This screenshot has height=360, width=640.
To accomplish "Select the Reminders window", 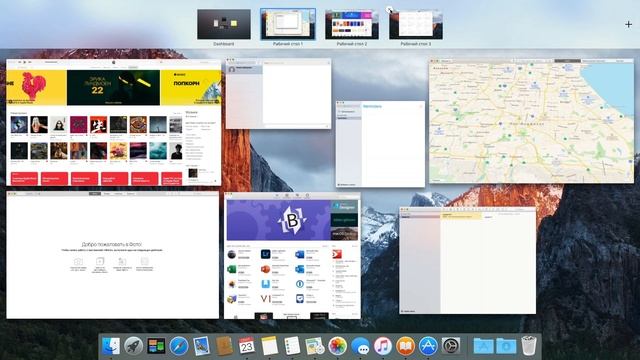I will click(x=380, y=144).
